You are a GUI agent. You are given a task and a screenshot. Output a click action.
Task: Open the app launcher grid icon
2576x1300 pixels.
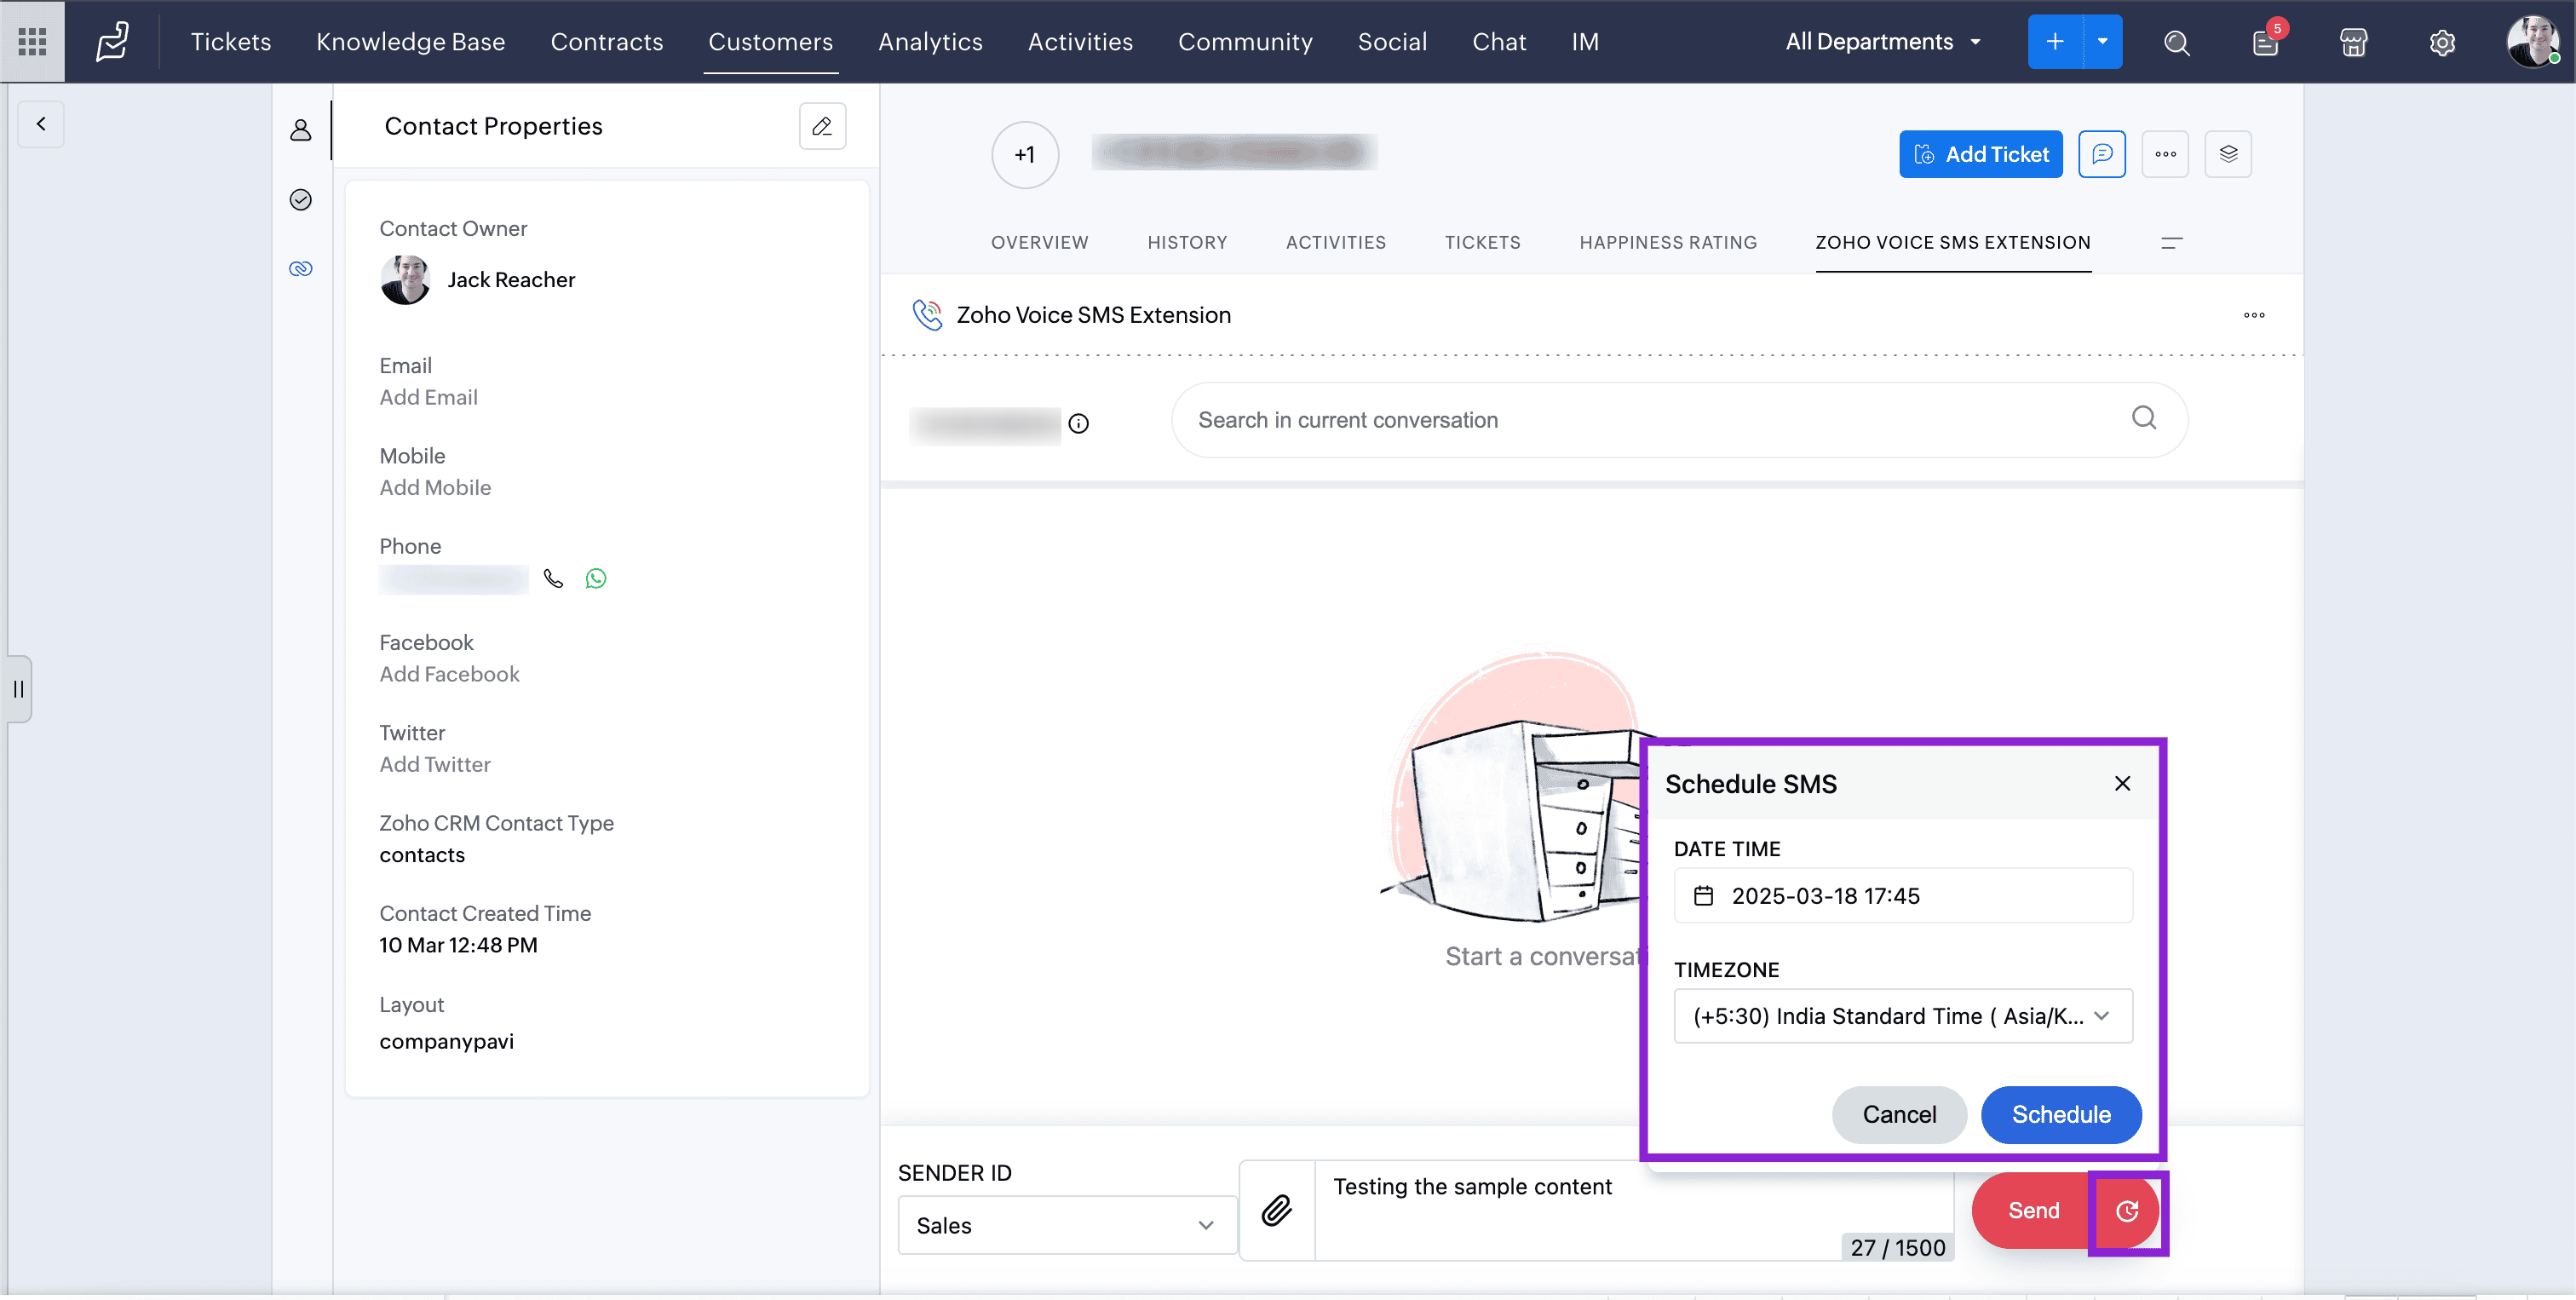coord(32,41)
